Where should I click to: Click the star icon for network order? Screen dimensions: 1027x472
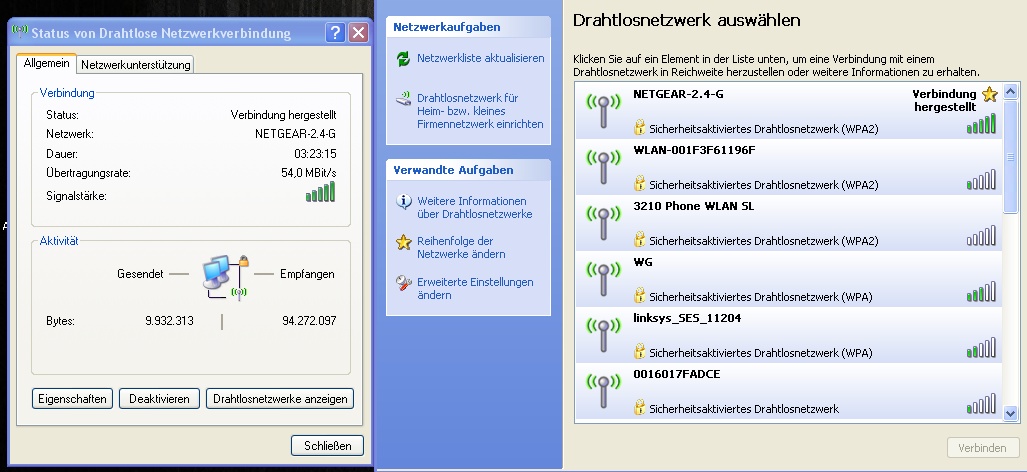[x=404, y=242]
